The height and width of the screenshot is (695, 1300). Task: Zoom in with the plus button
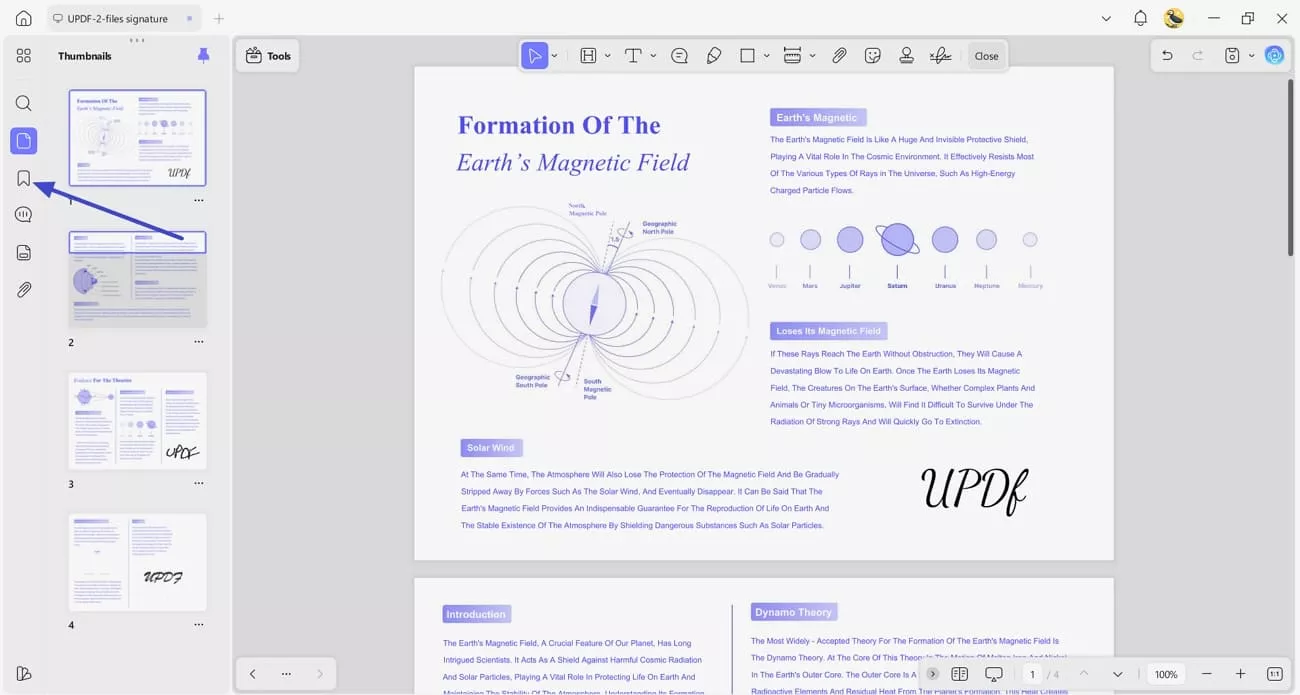point(1240,674)
